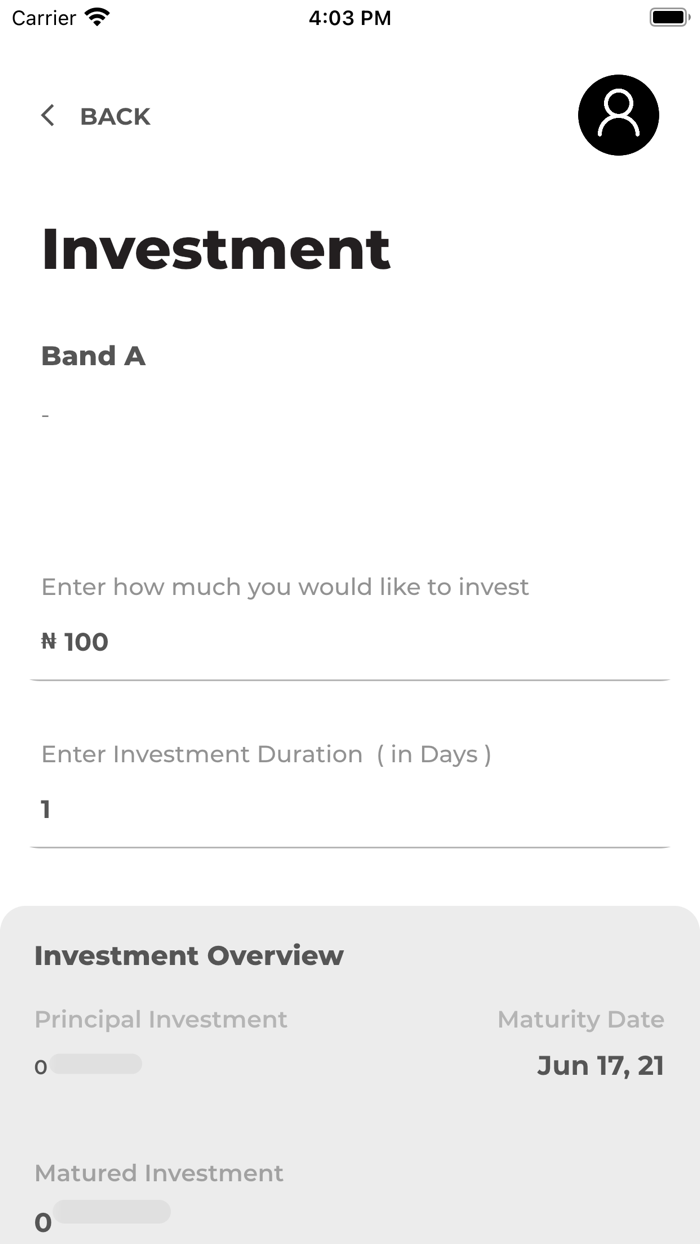Select the Investment page heading
700x1244 pixels.
tap(215, 249)
